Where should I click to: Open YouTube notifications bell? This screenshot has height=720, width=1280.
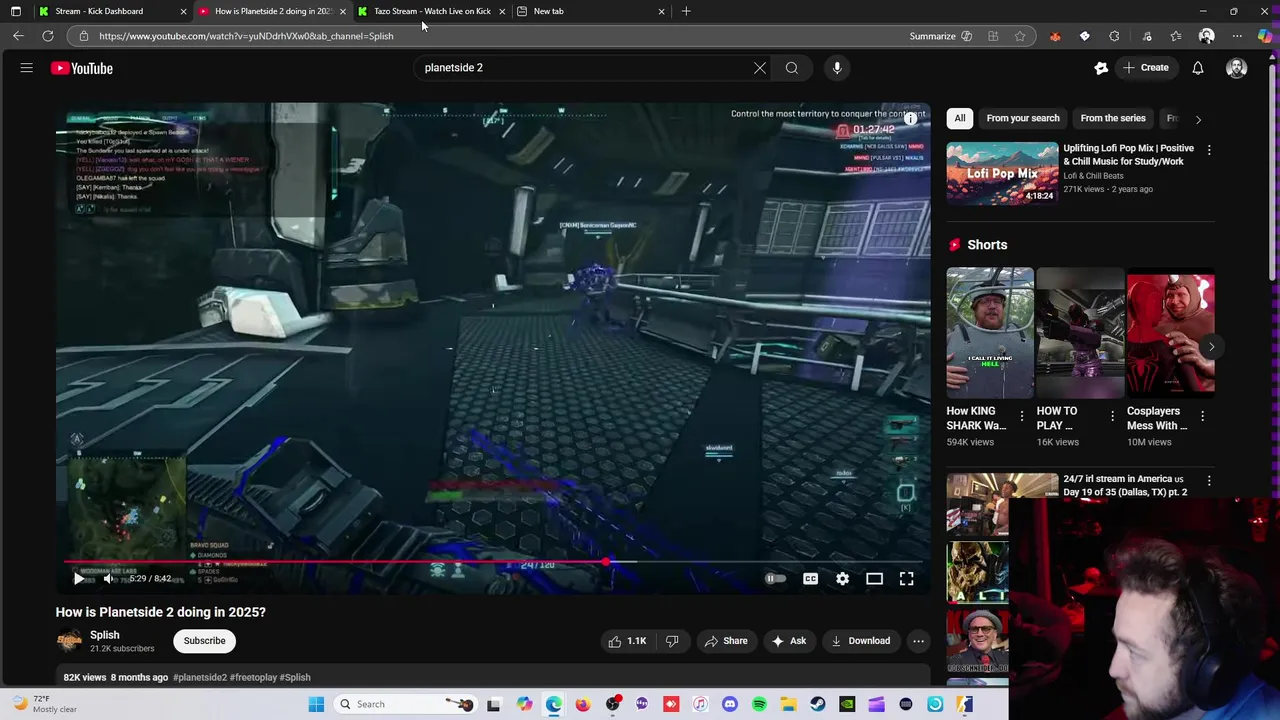[x=1198, y=68]
